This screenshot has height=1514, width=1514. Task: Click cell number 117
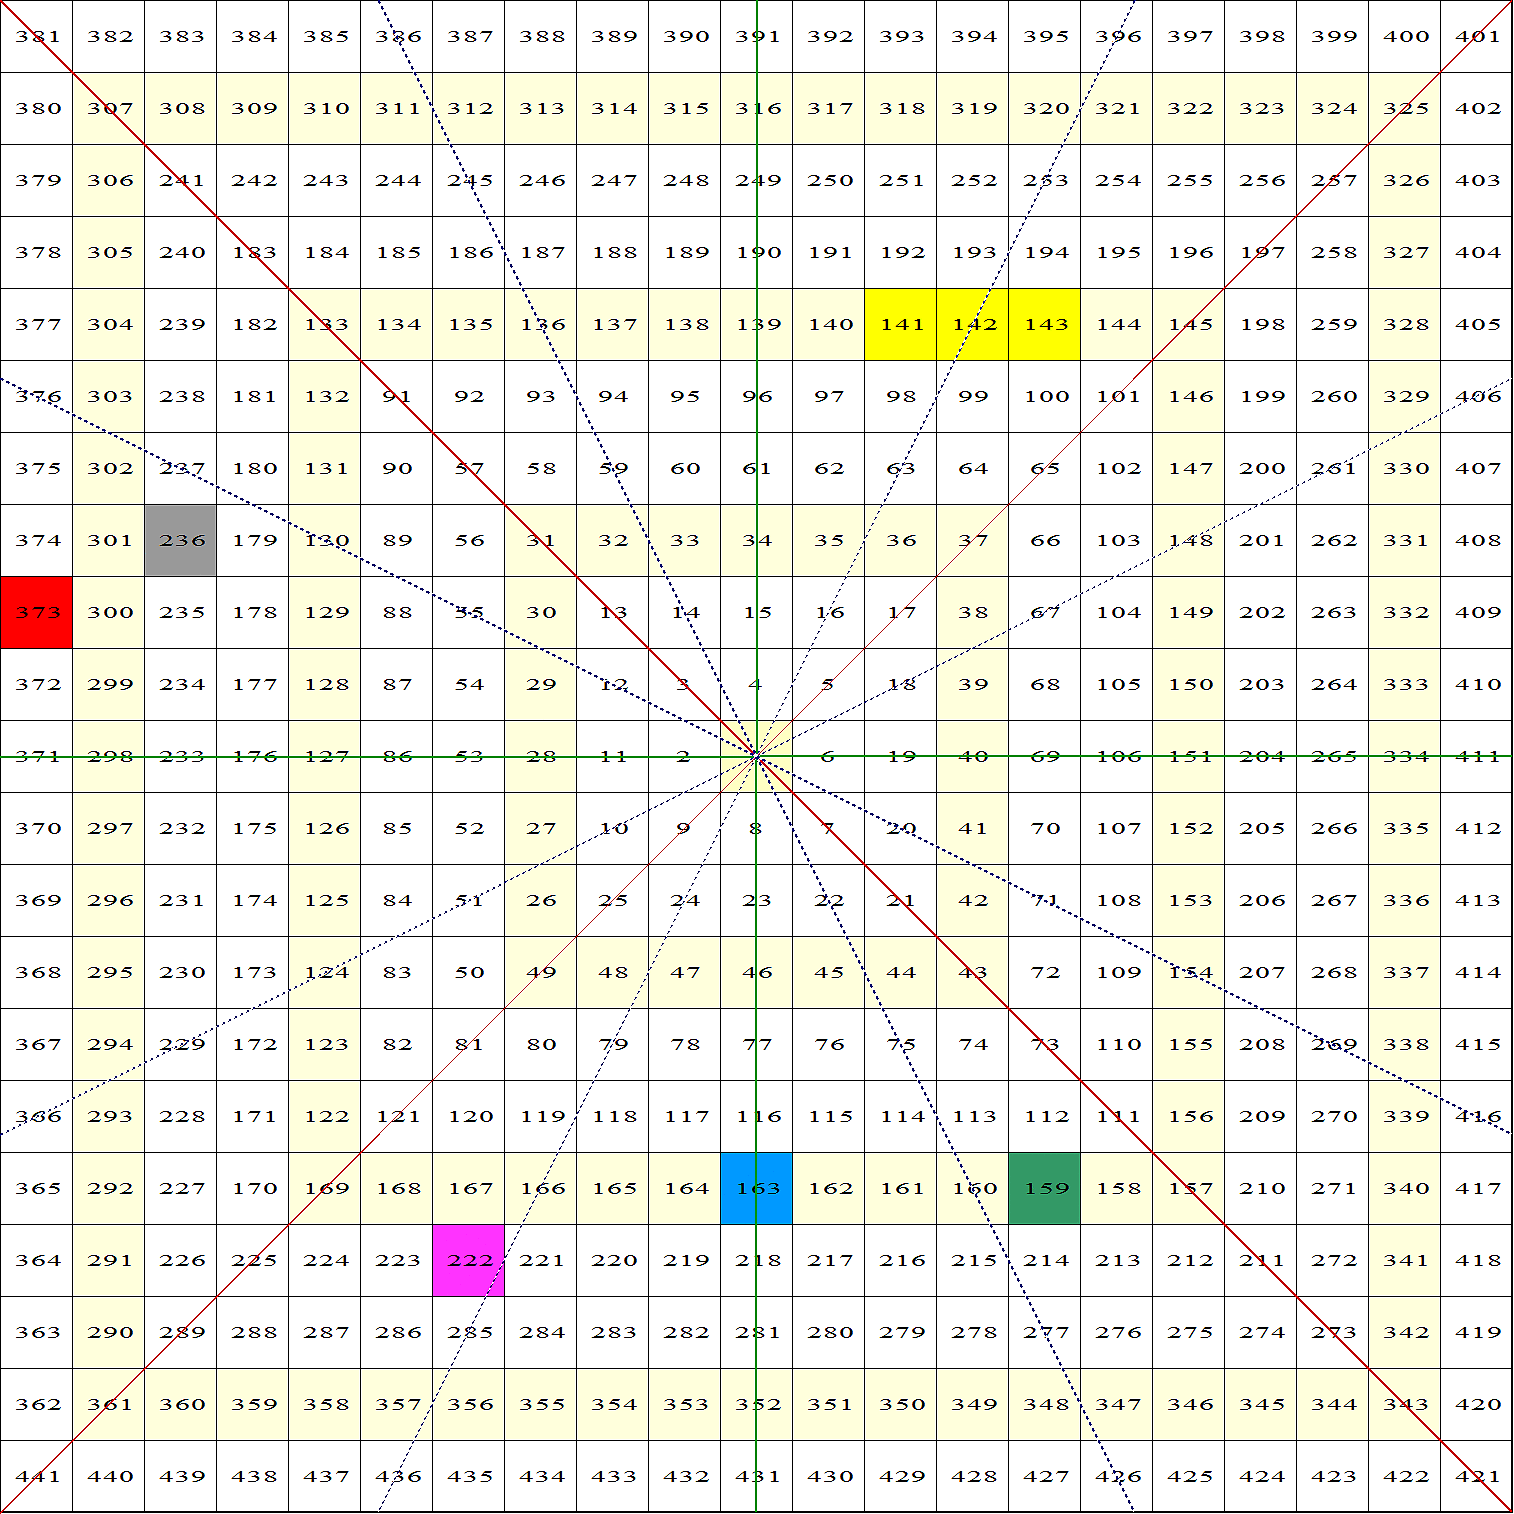tap(684, 1116)
